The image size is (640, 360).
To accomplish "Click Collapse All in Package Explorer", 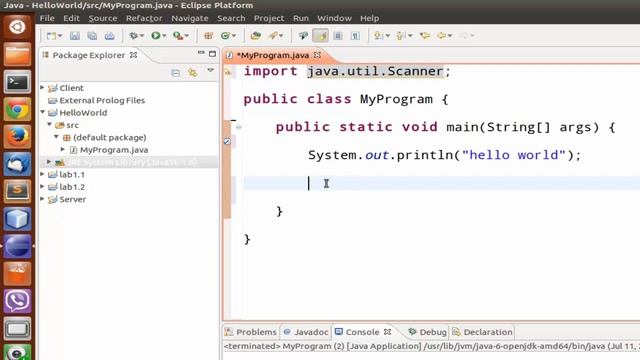I will point(176,73).
